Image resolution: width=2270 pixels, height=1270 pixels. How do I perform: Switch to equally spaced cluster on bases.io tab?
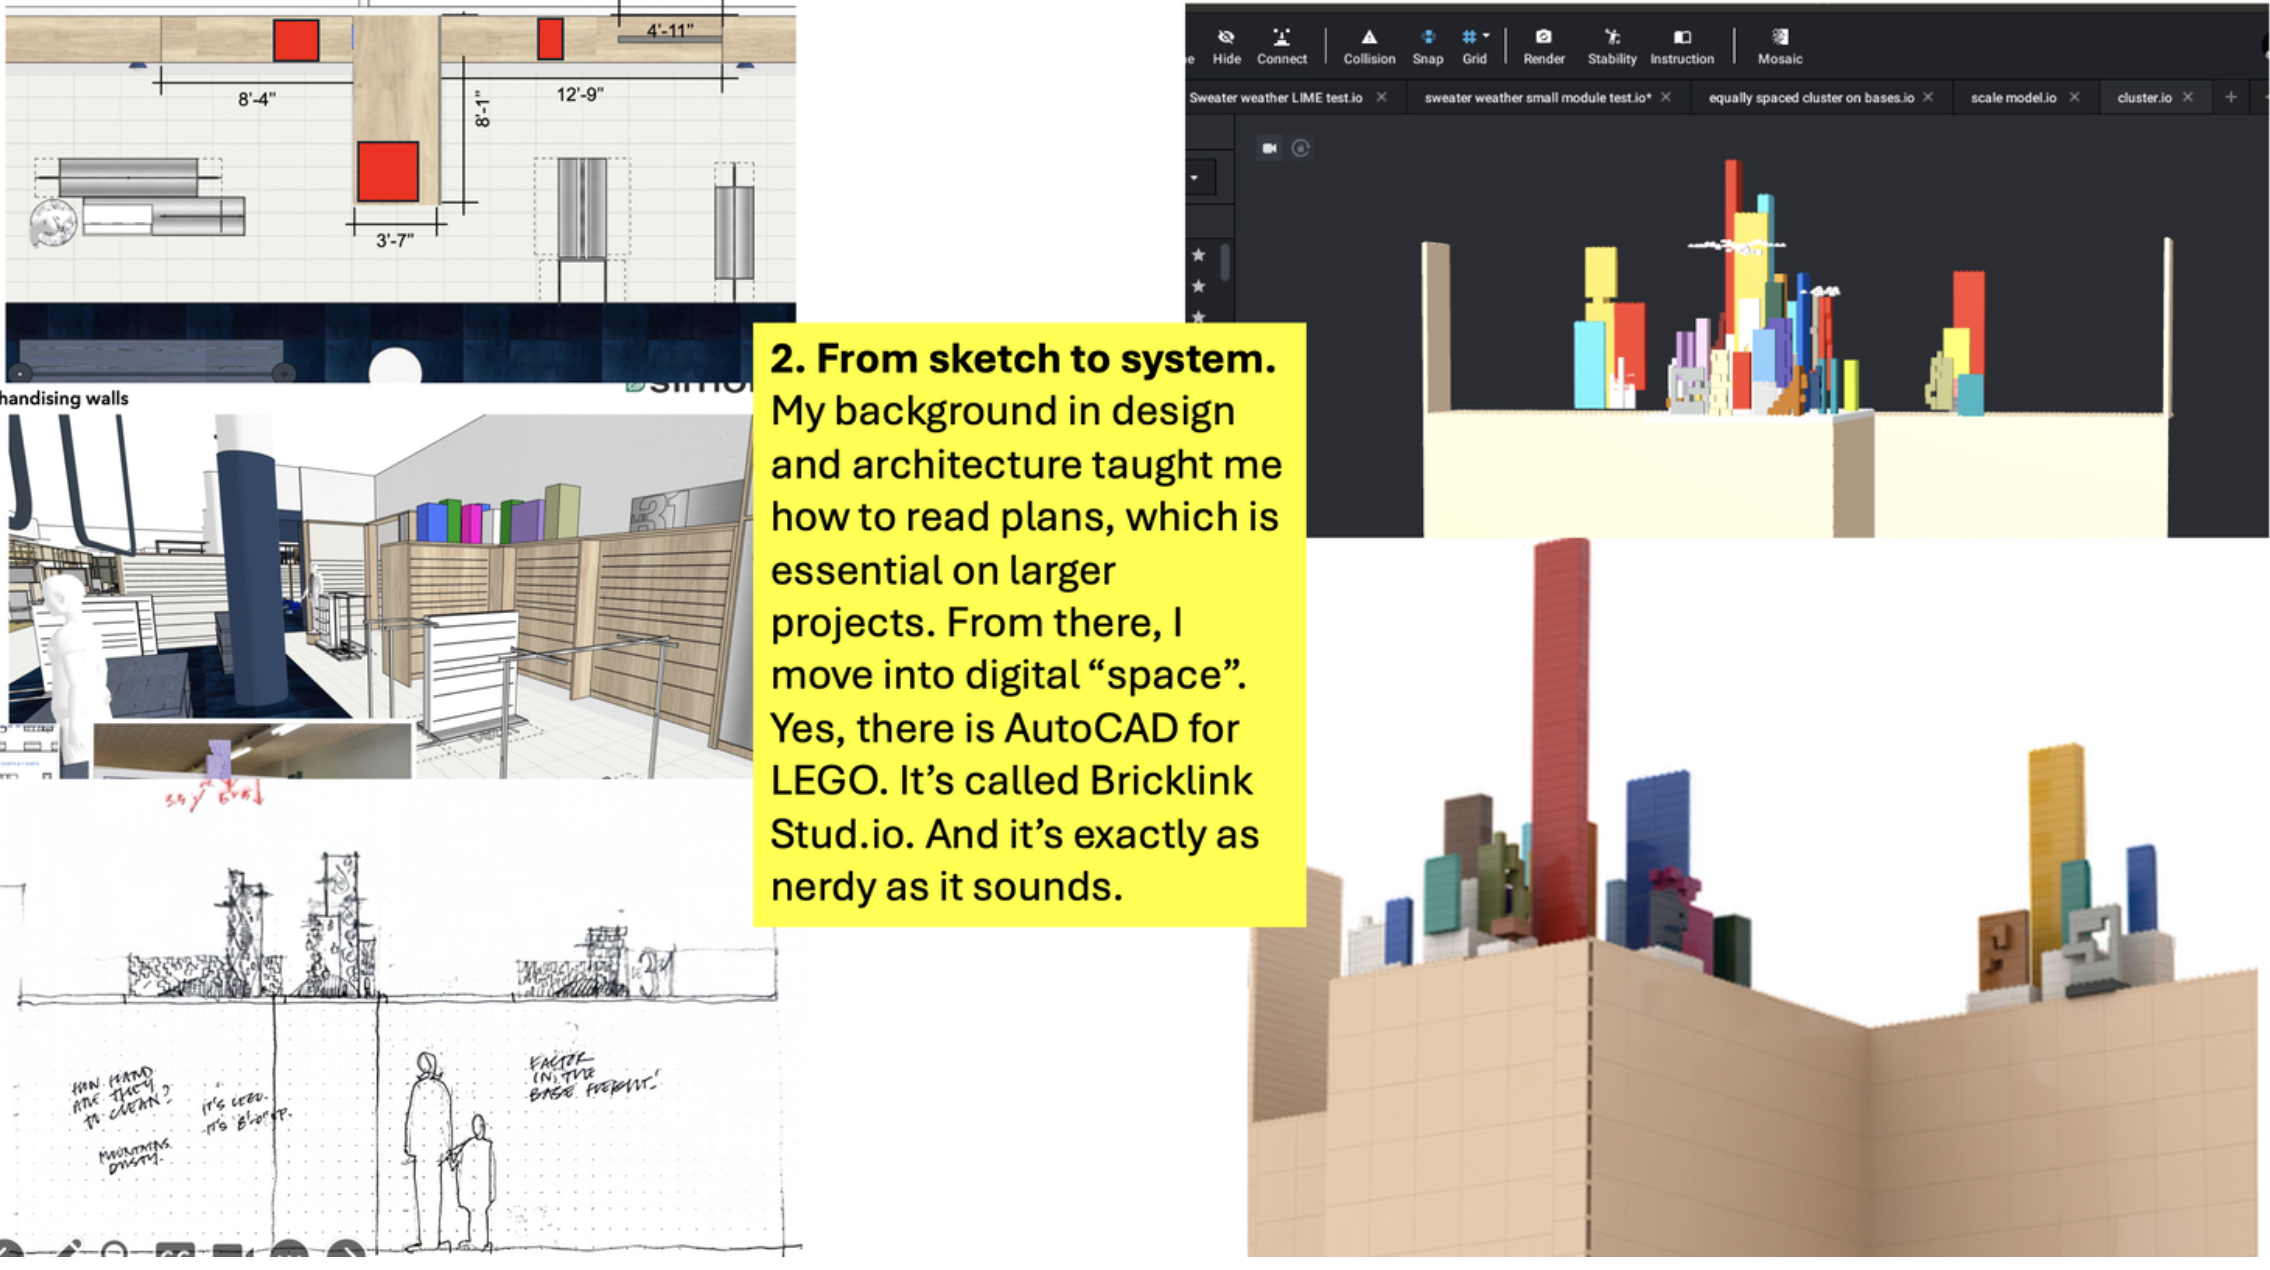1810,98
